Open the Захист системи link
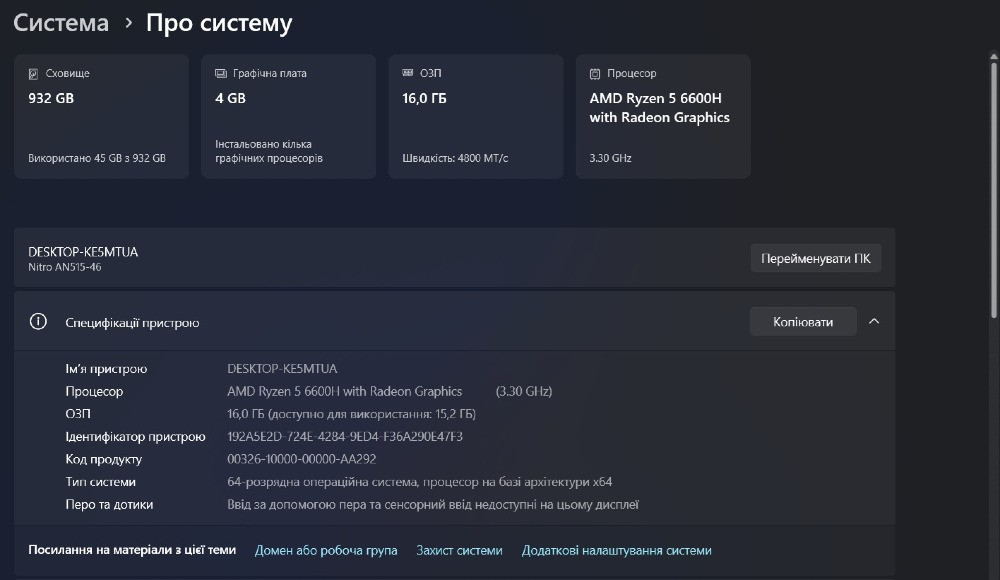1000x580 pixels. [459, 550]
